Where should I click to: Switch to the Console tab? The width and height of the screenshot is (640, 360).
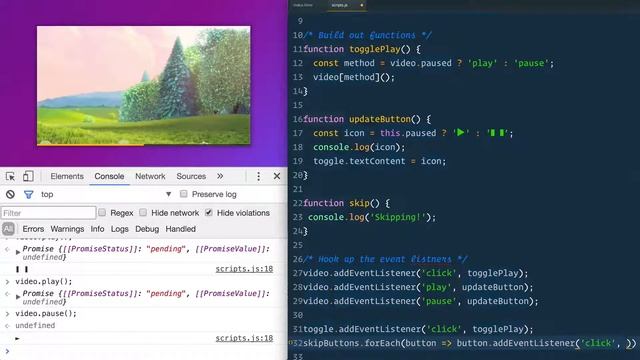pyautogui.click(x=109, y=176)
